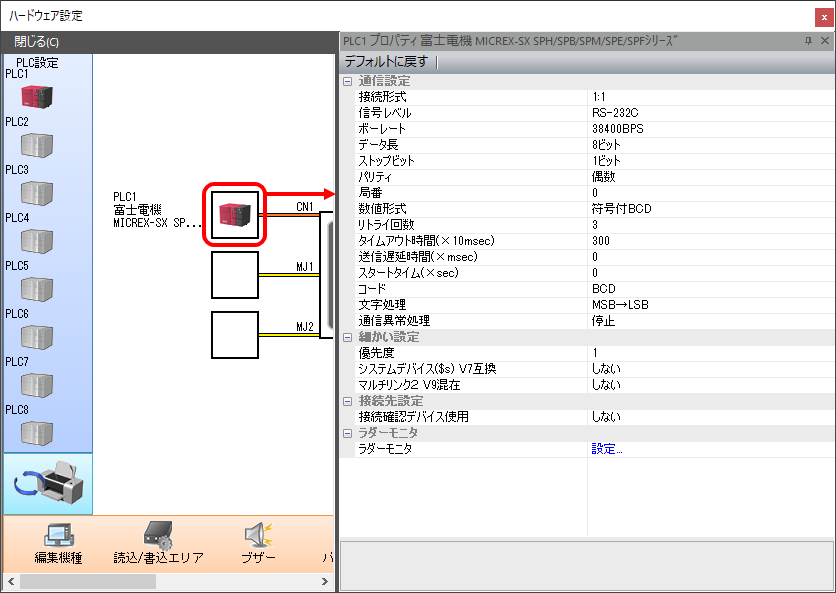This screenshot has height=593, width=836.
Task: Collapse the 細かい設定 section
Action: click(x=347, y=337)
